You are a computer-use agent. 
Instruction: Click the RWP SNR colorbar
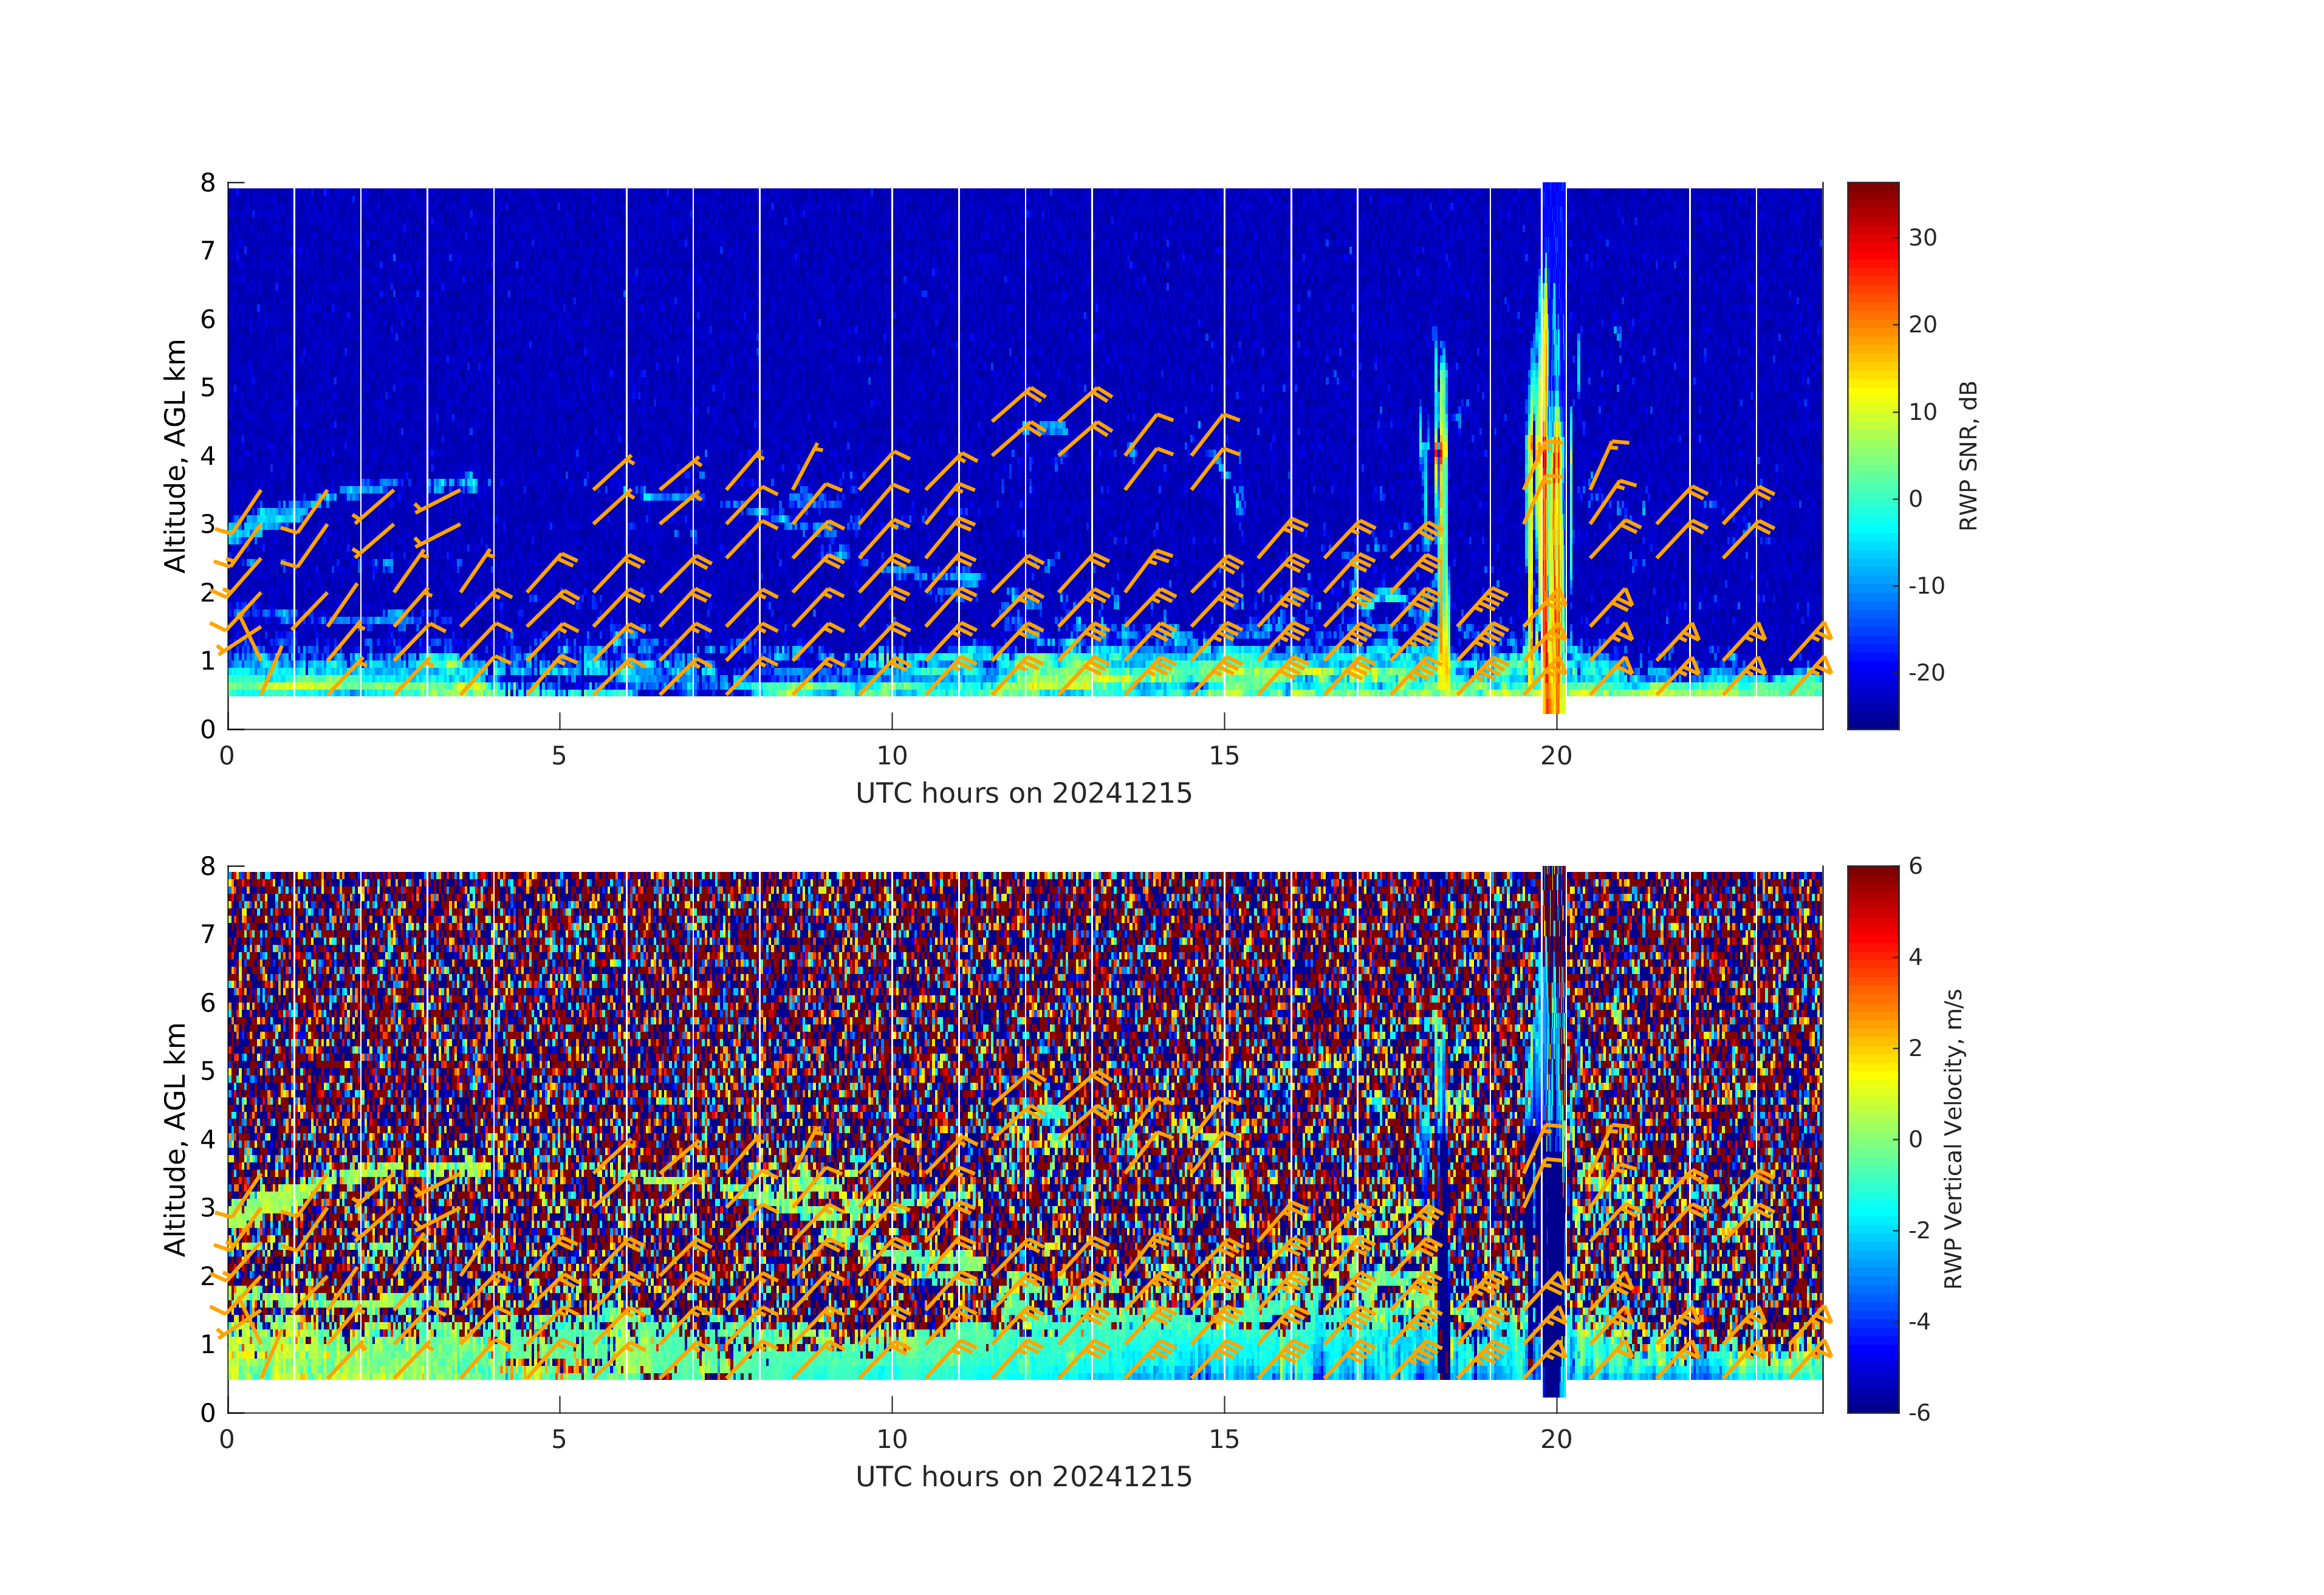(x=1872, y=455)
